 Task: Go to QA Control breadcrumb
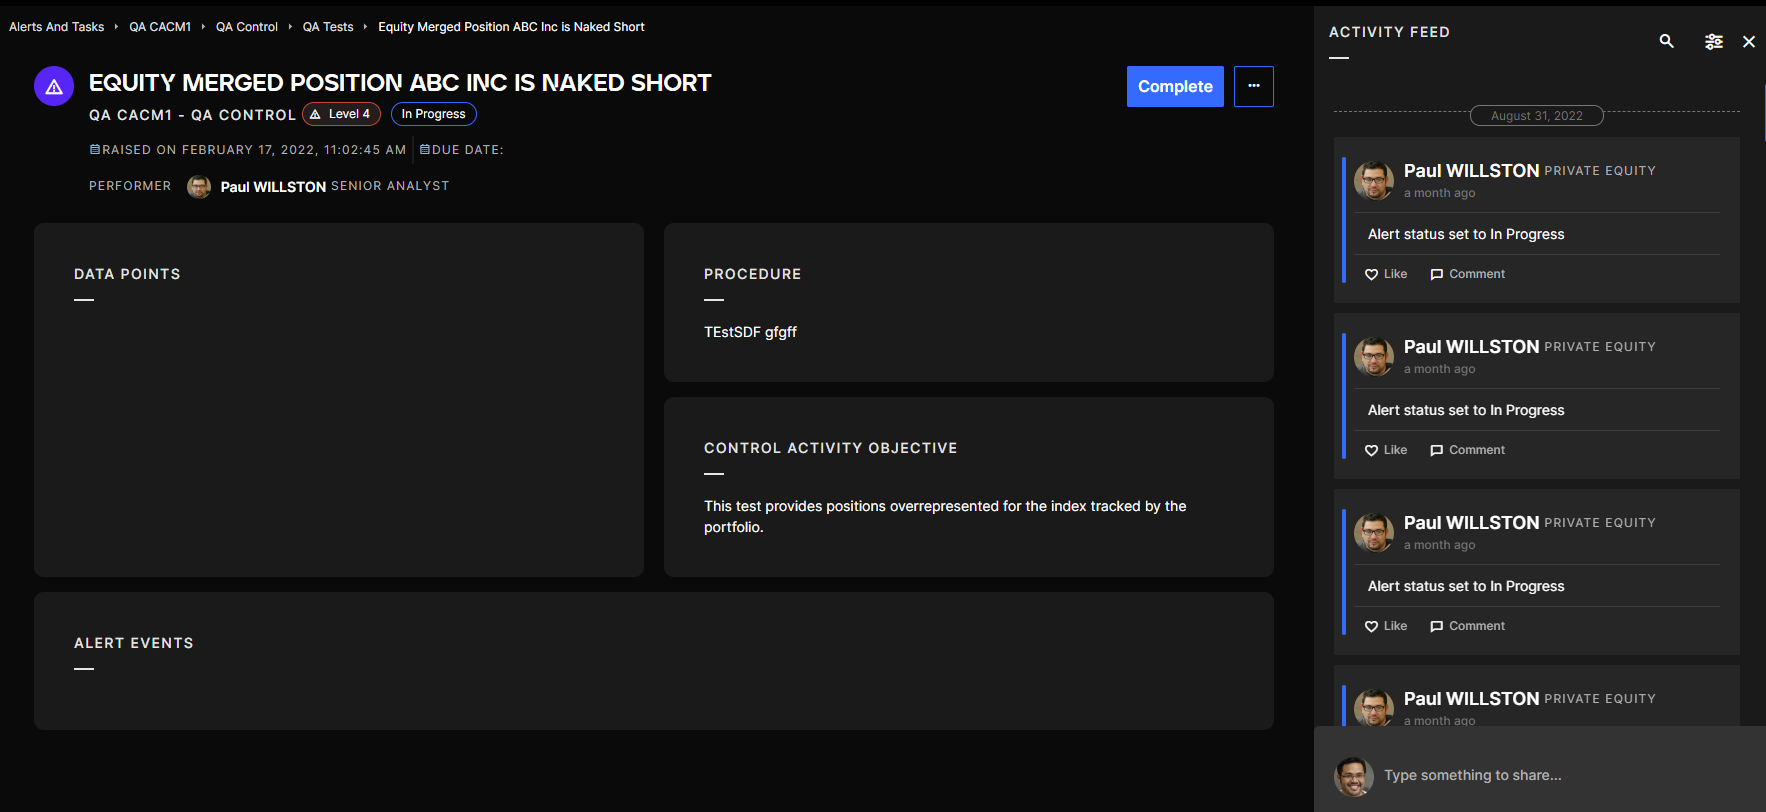[246, 27]
